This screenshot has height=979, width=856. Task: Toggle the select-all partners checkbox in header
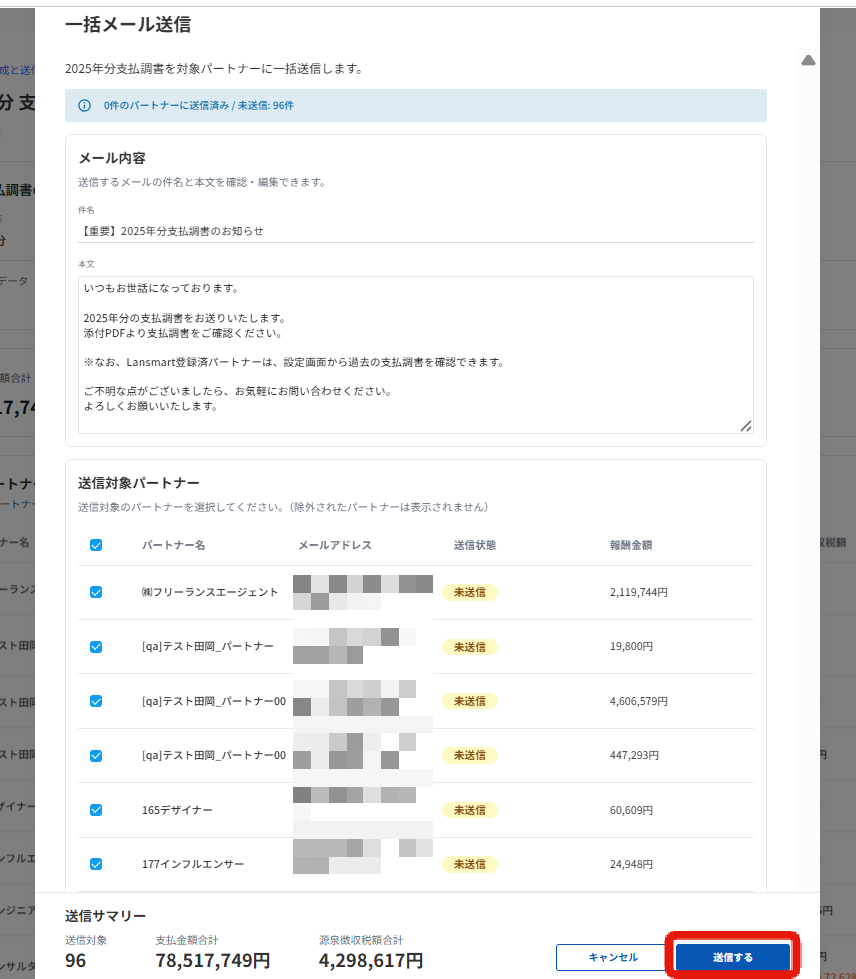point(96,545)
